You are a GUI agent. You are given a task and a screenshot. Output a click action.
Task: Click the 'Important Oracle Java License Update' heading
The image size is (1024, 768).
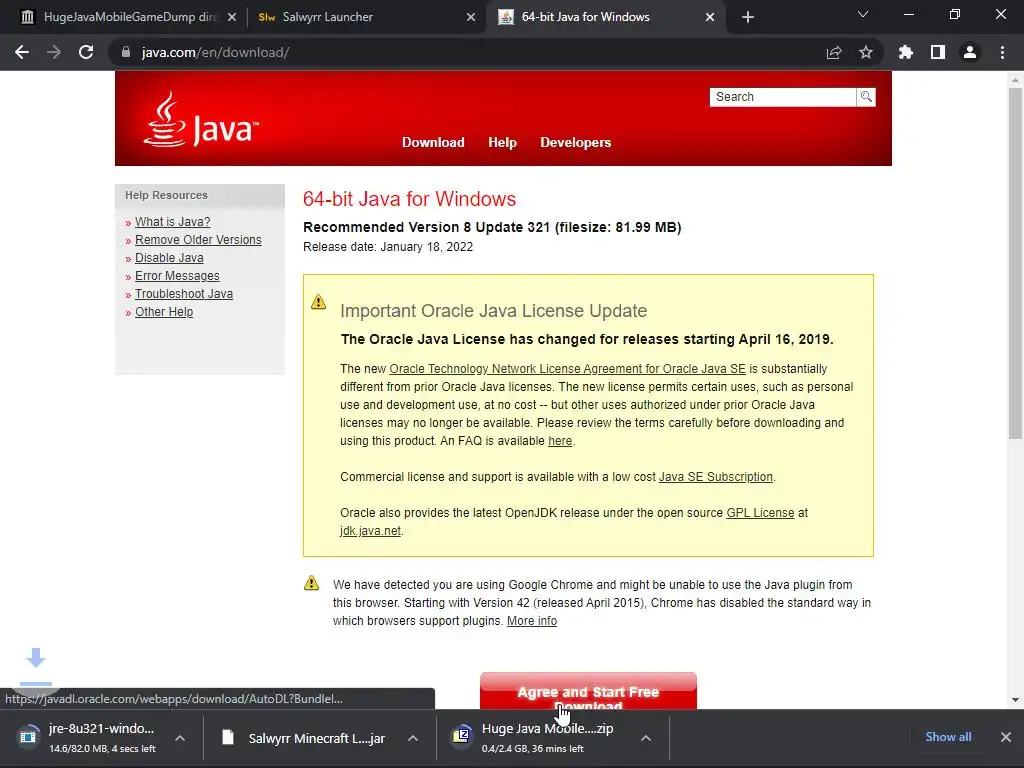(494, 310)
